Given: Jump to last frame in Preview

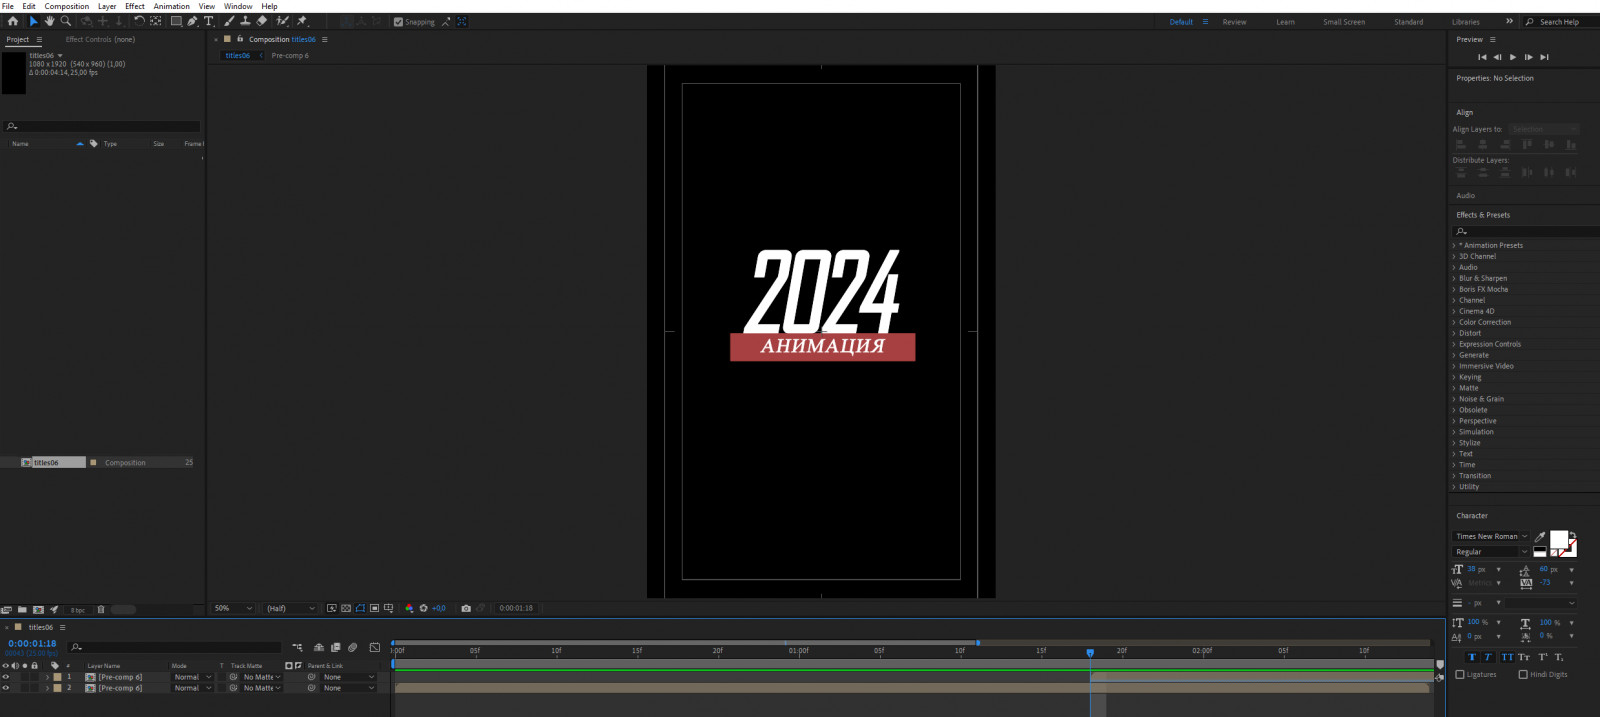Looking at the screenshot, I should pyautogui.click(x=1544, y=57).
